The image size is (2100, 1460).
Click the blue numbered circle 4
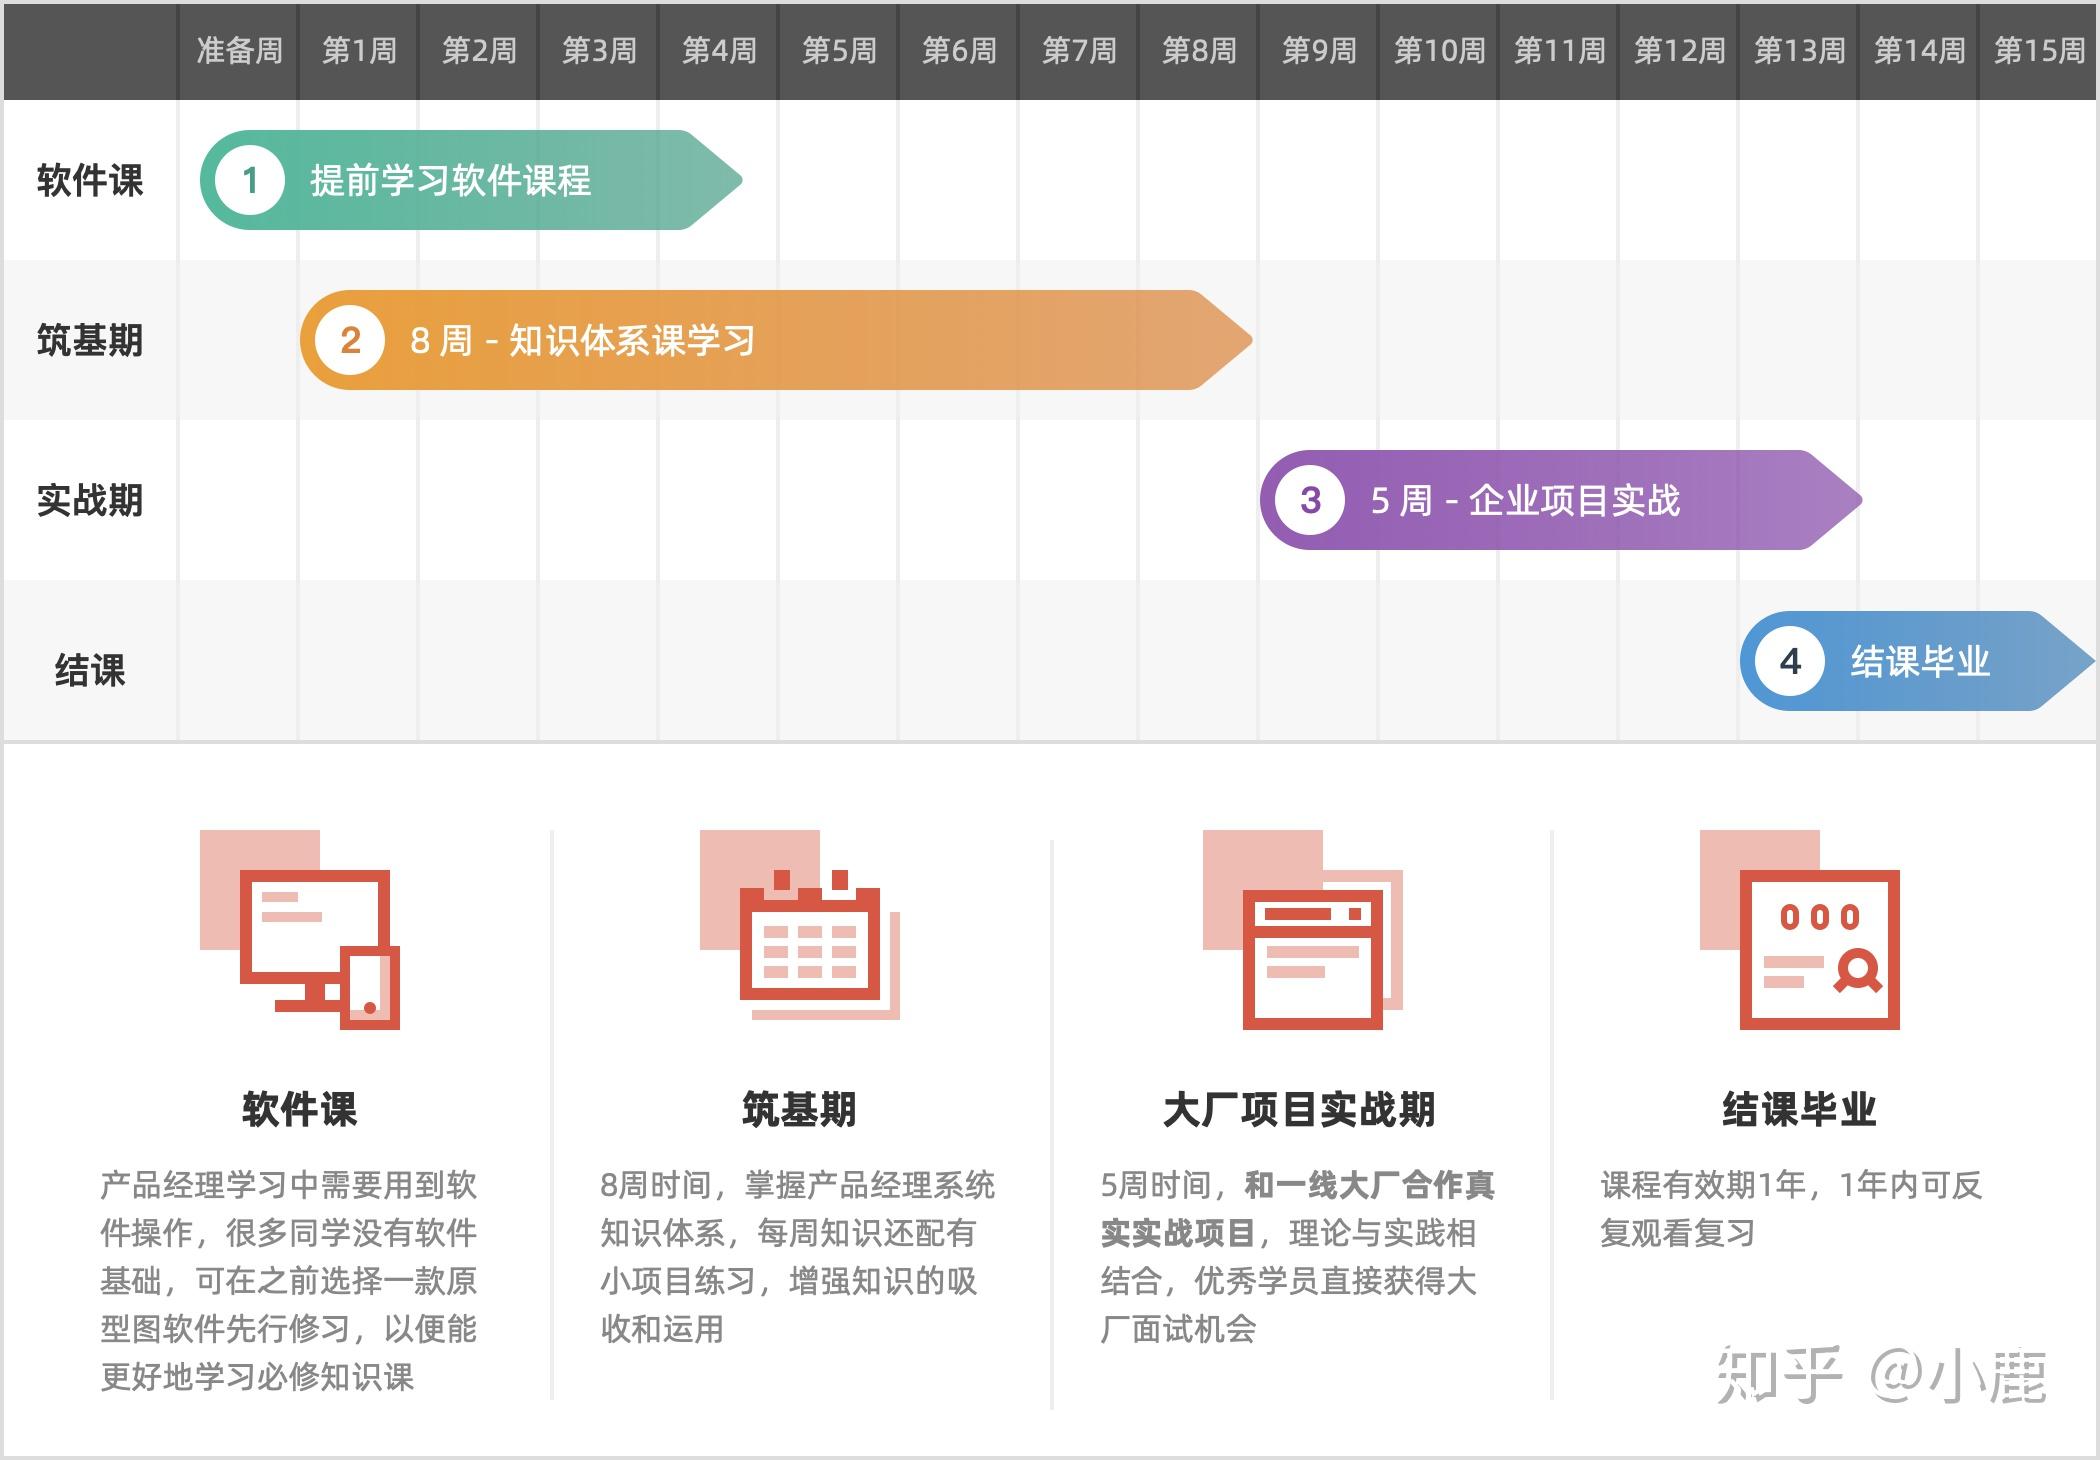coord(1790,661)
